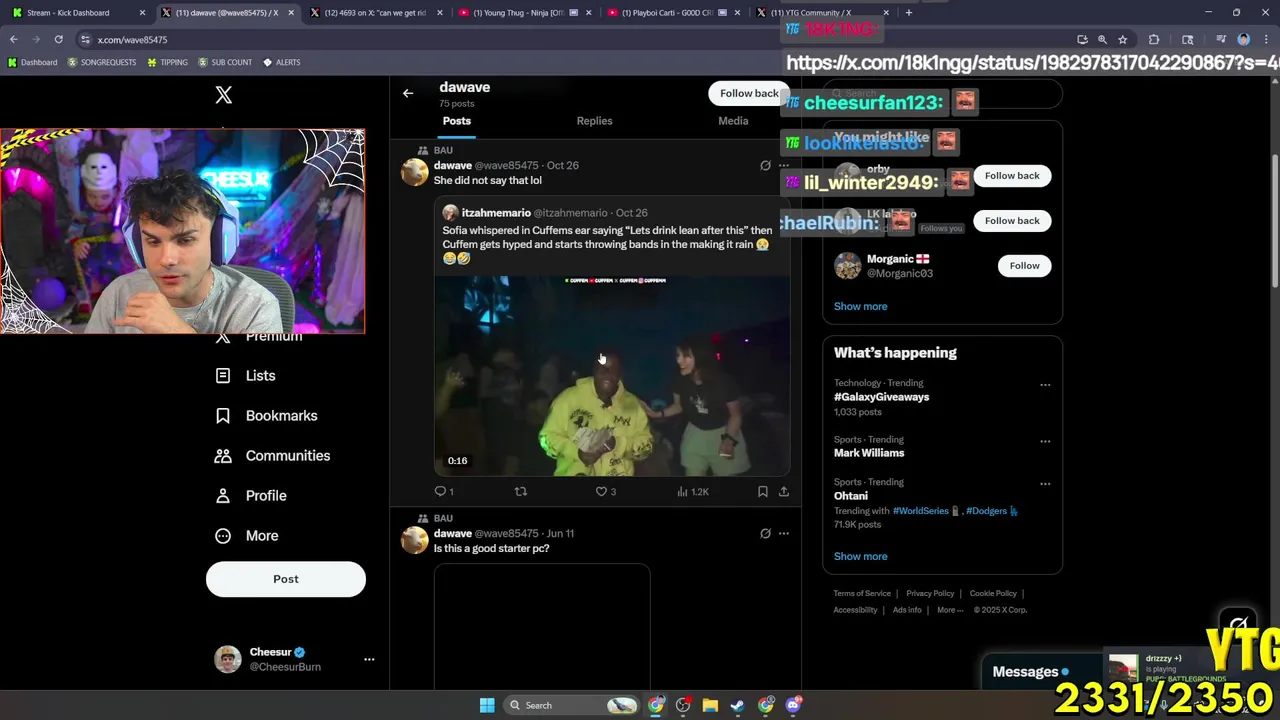
Task: Click the browser reload button
Action: [58, 39]
